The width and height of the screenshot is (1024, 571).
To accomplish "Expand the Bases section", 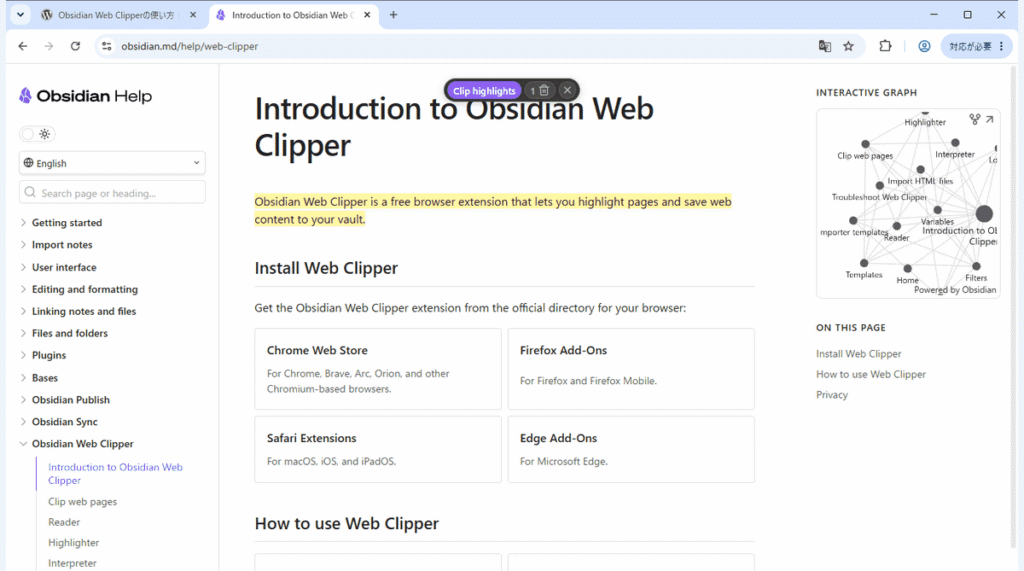I will click(x=44, y=378).
